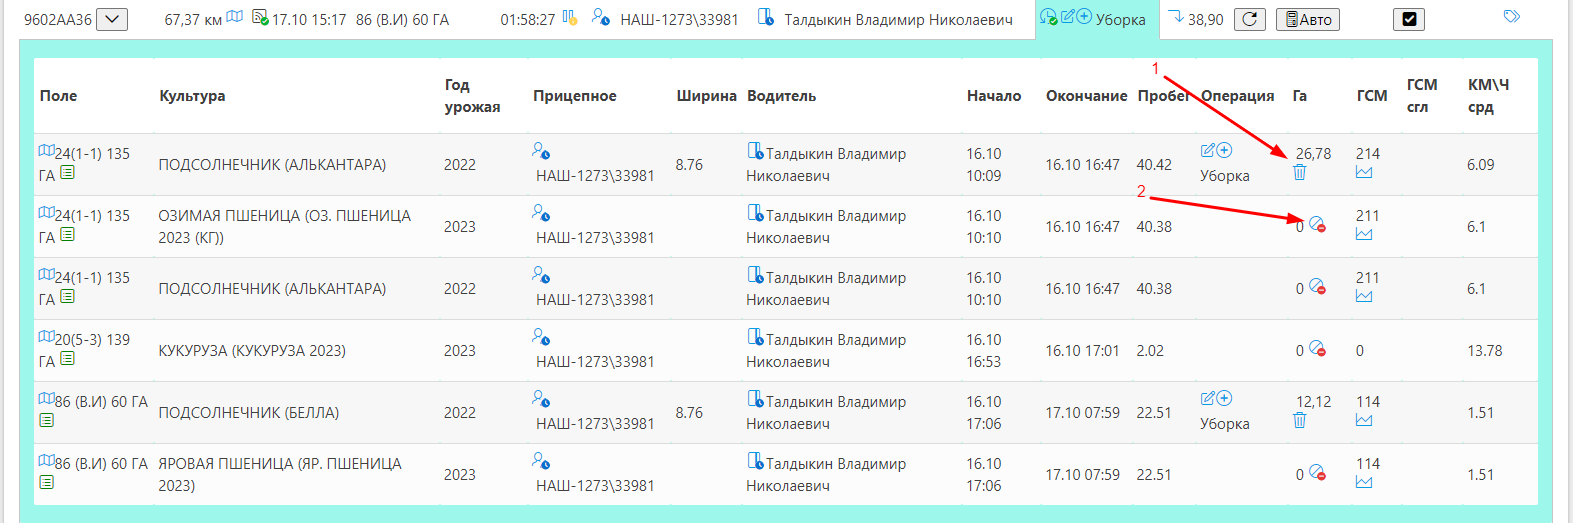Click the map icon next to 67,37 км
This screenshot has height=523, width=1573.
(235, 18)
